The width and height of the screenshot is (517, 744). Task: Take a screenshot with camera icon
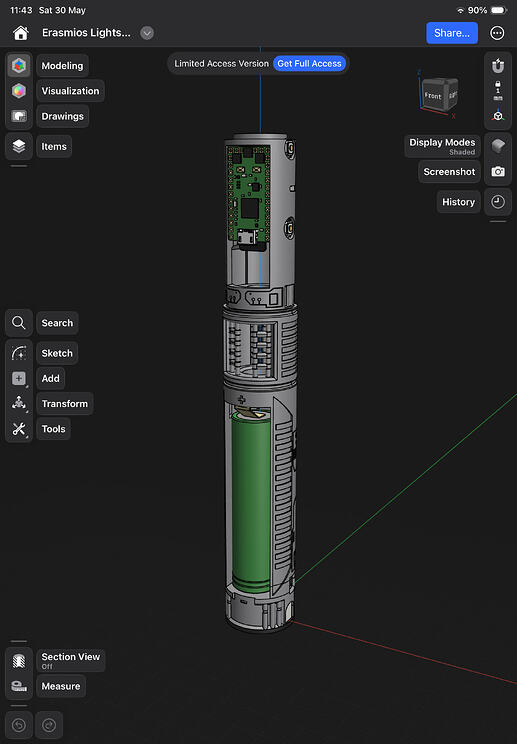pyautogui.click(x=498, y=172)
